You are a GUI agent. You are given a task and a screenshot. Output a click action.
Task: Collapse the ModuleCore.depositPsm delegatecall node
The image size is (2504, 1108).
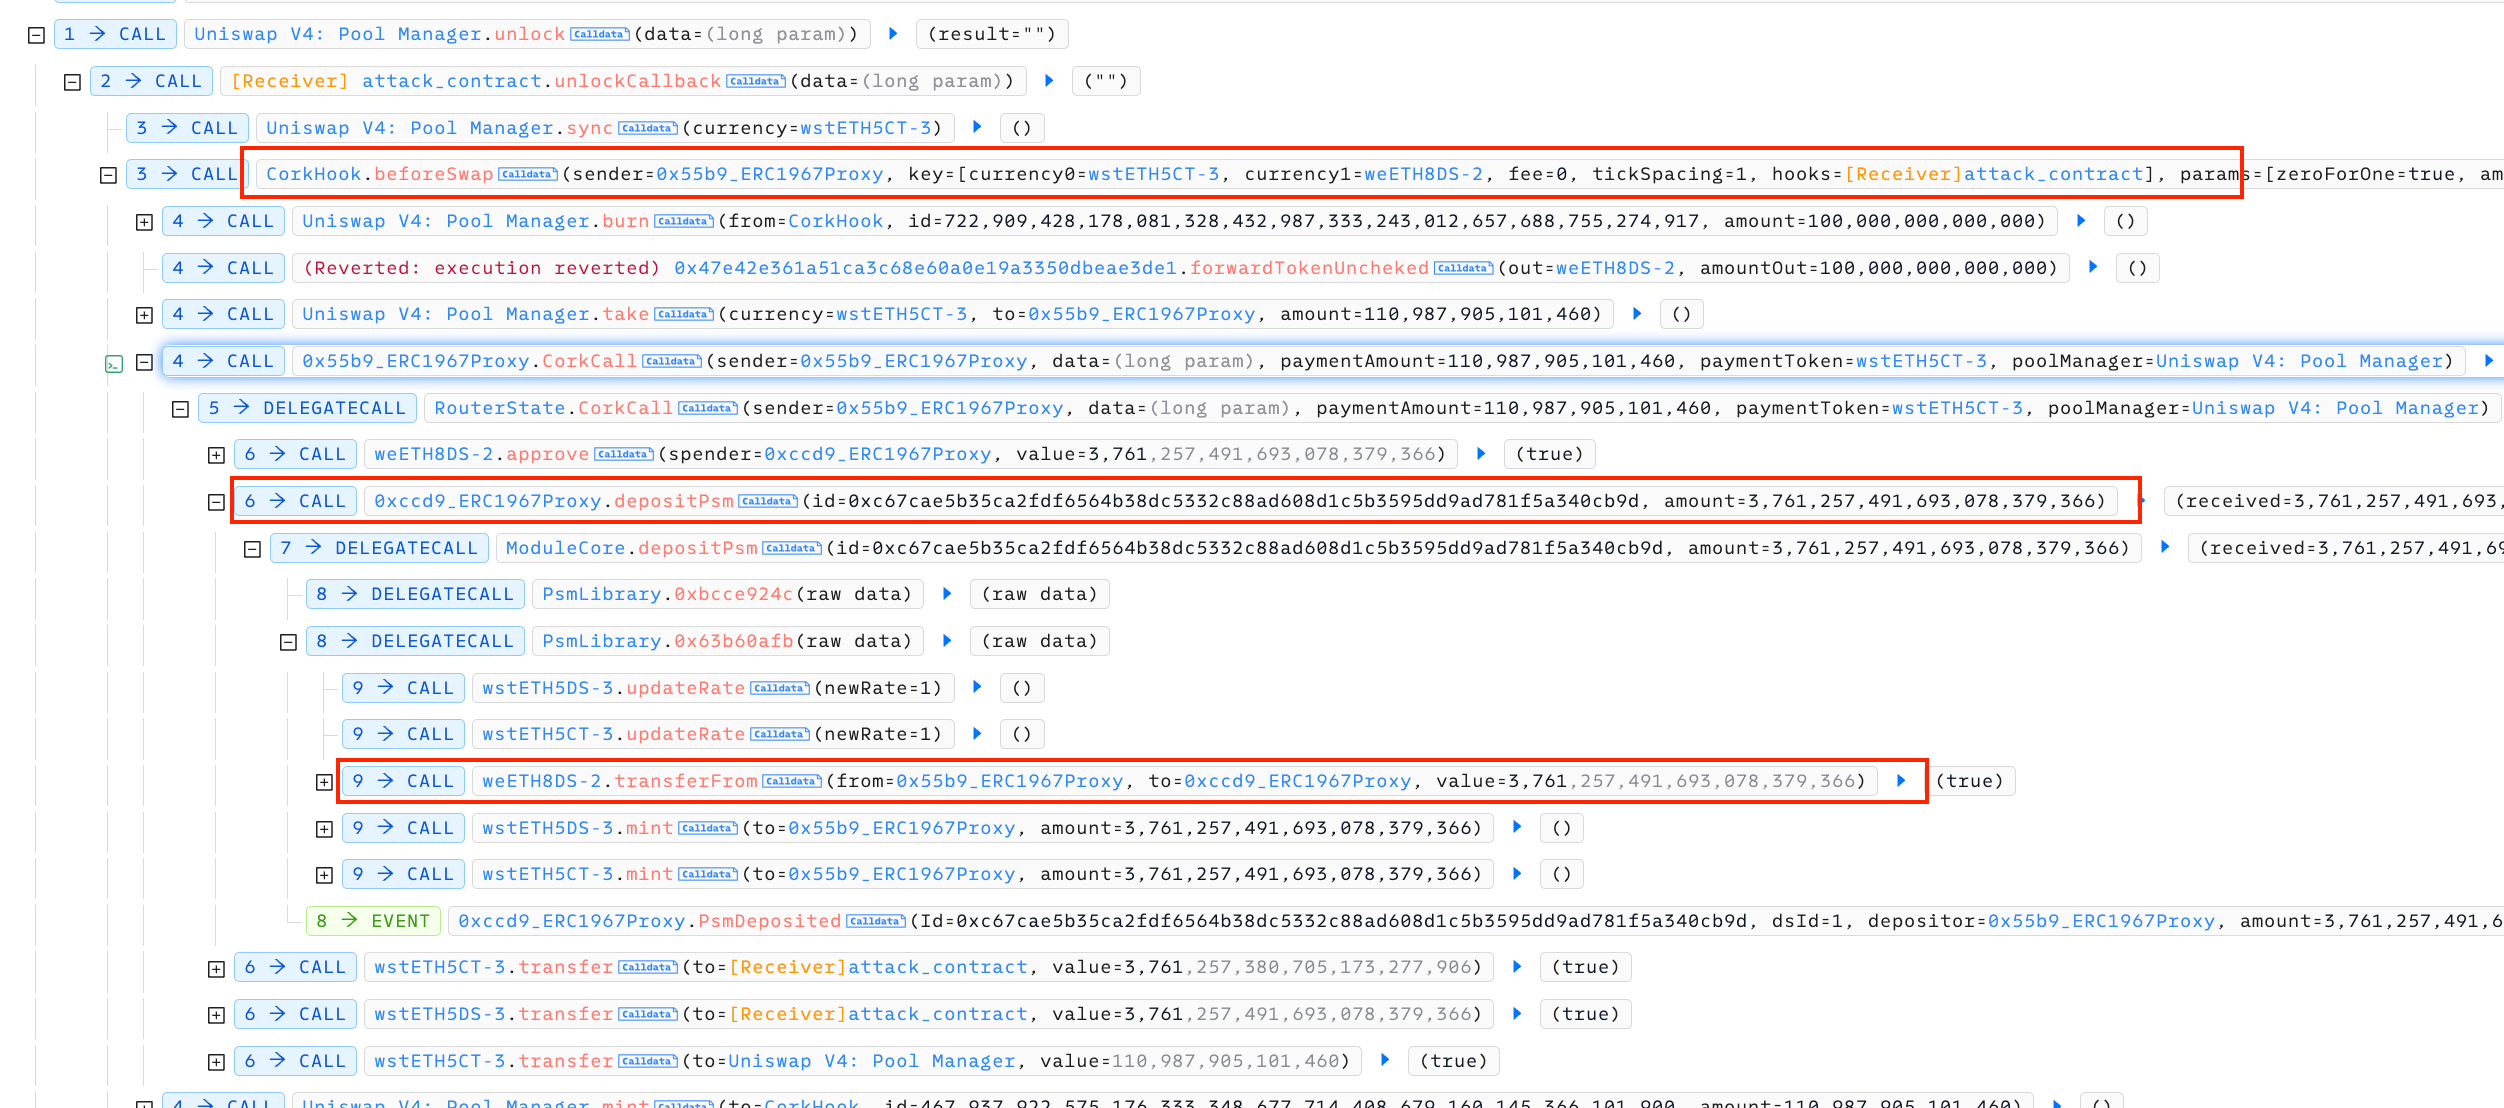pos(252,549)
